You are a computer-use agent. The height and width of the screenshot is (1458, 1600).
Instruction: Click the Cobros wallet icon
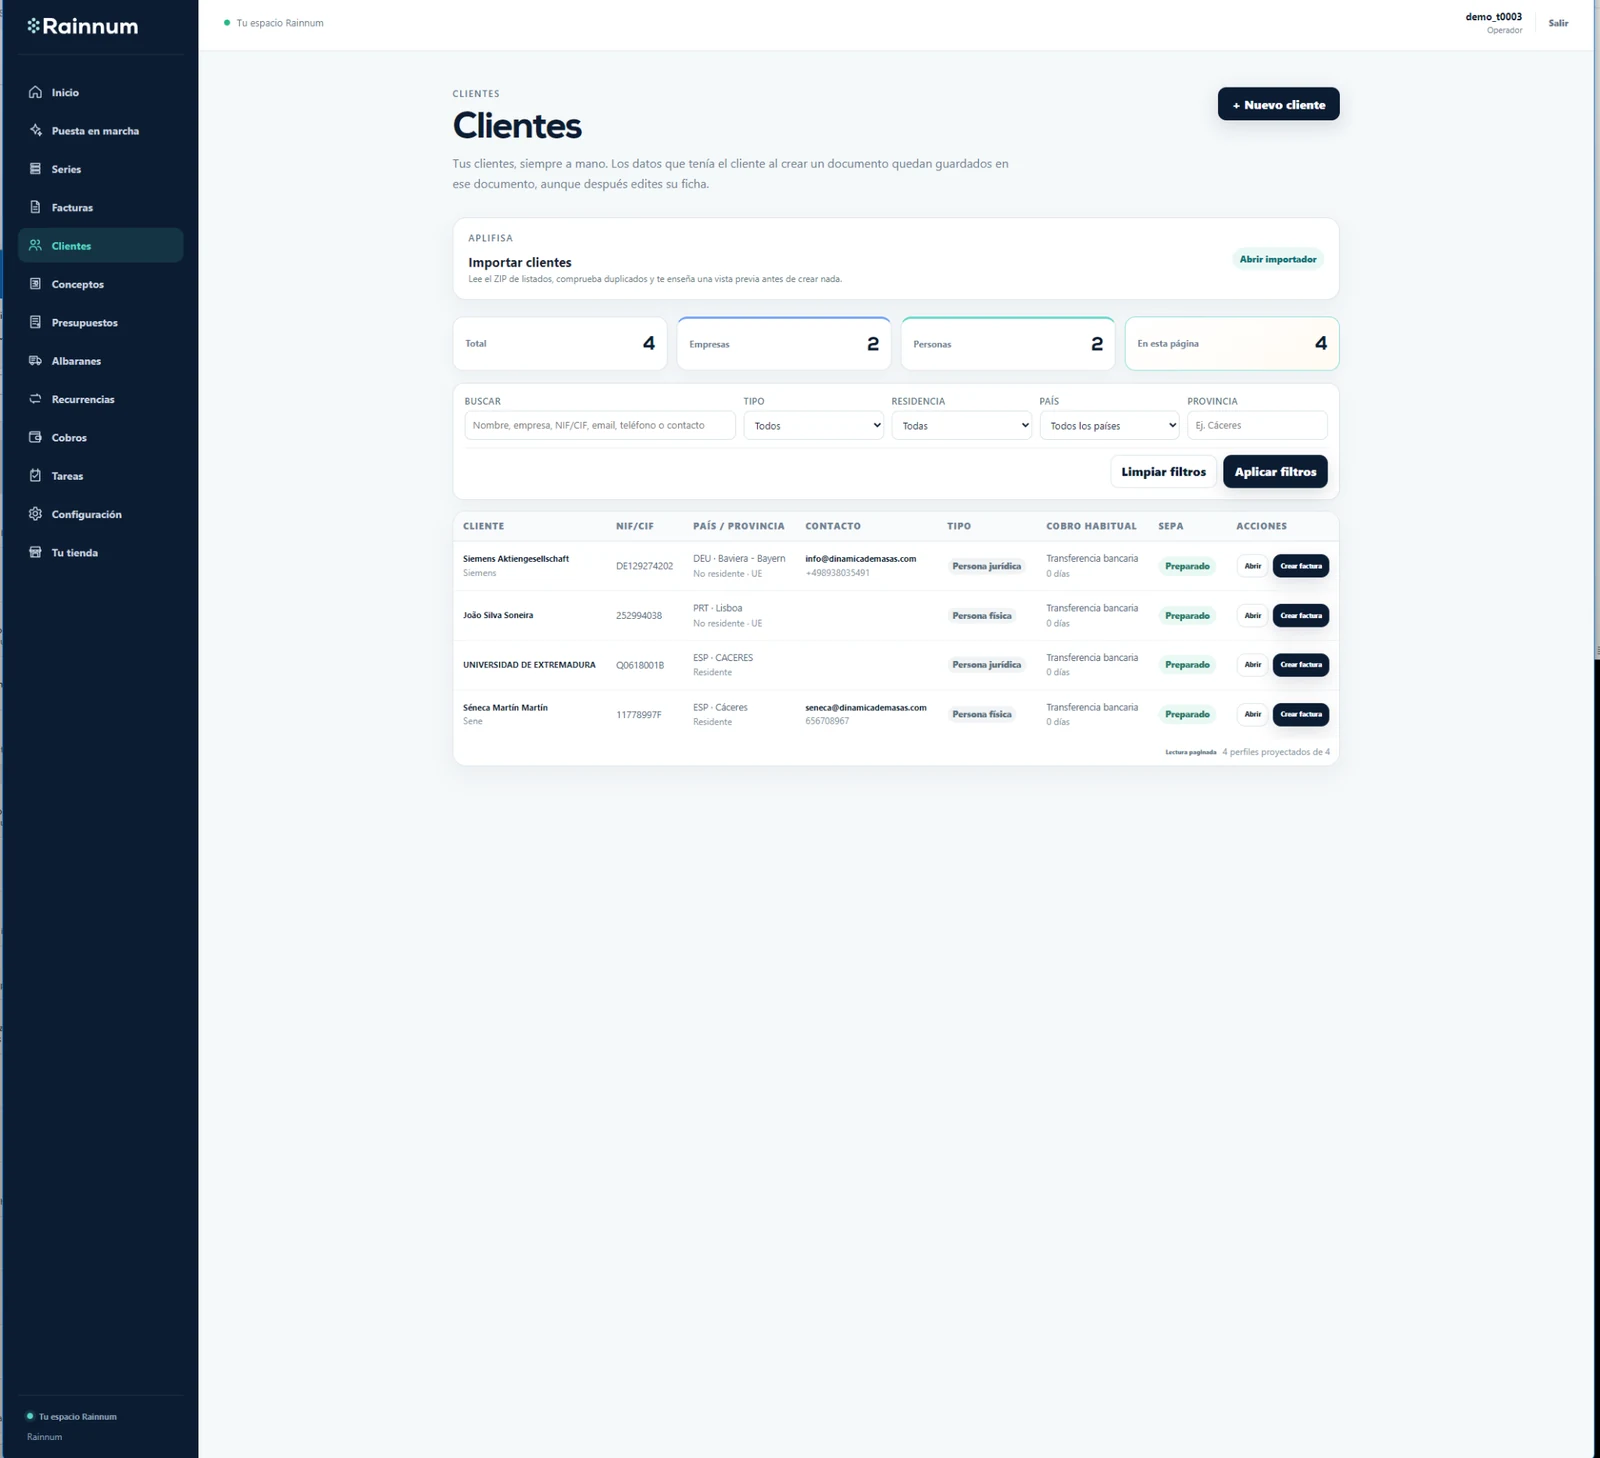[35, 437]
